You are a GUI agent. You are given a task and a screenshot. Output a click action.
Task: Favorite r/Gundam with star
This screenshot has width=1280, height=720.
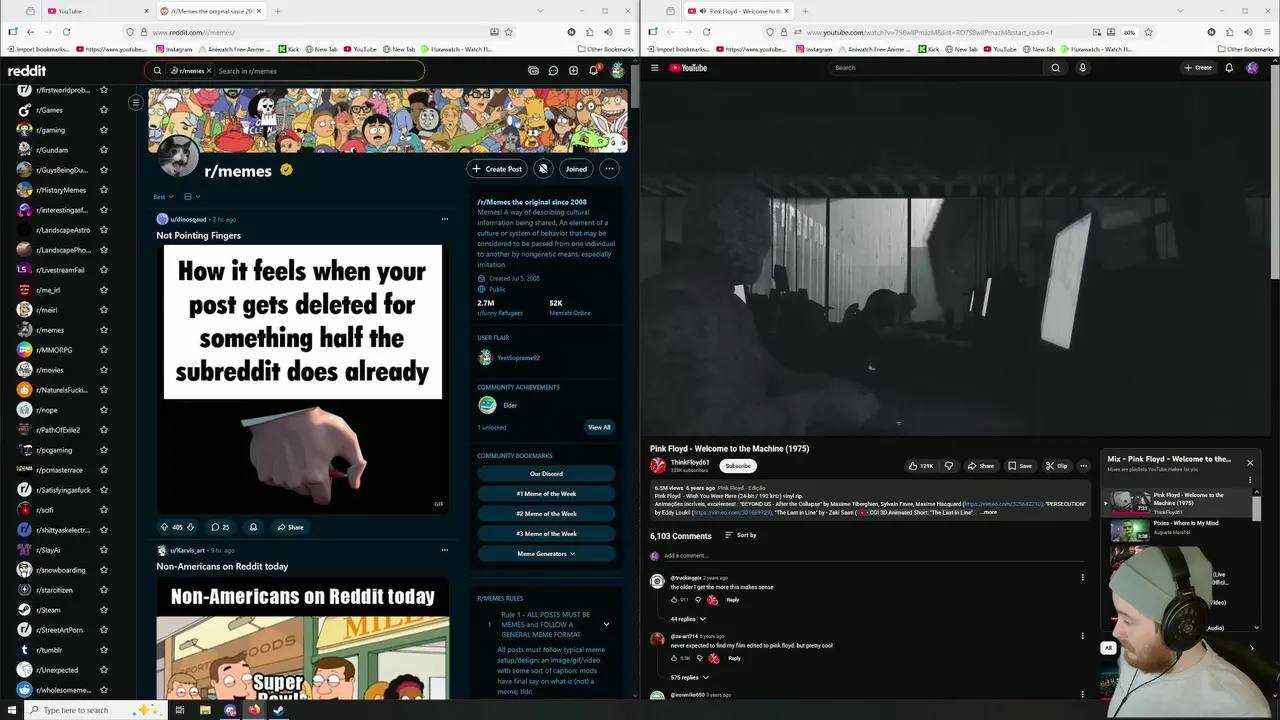tap(103, 150)
